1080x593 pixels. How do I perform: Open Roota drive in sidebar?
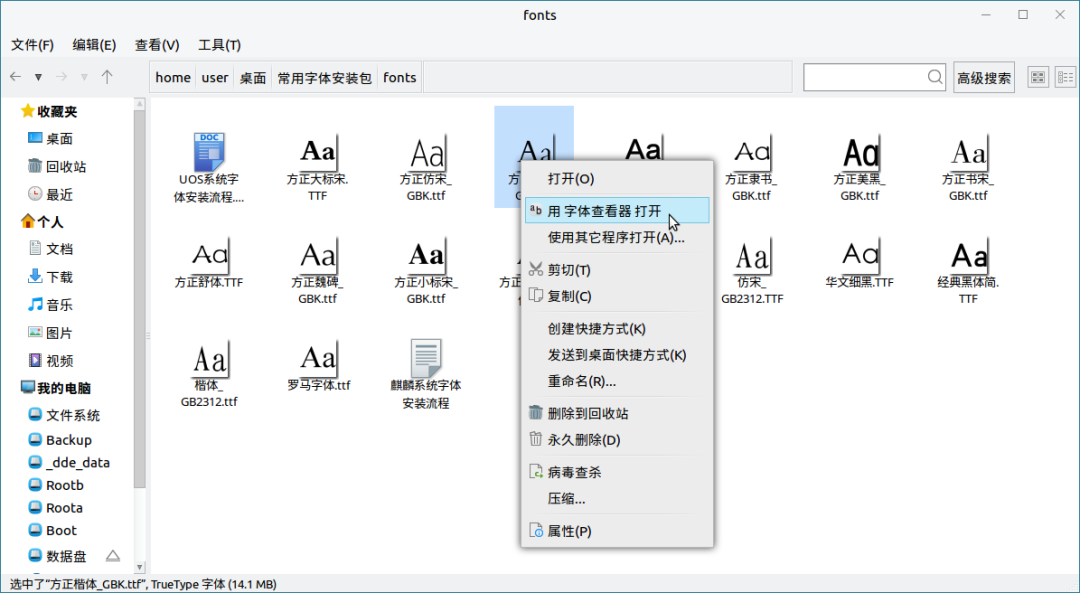(x=55, y=508)
